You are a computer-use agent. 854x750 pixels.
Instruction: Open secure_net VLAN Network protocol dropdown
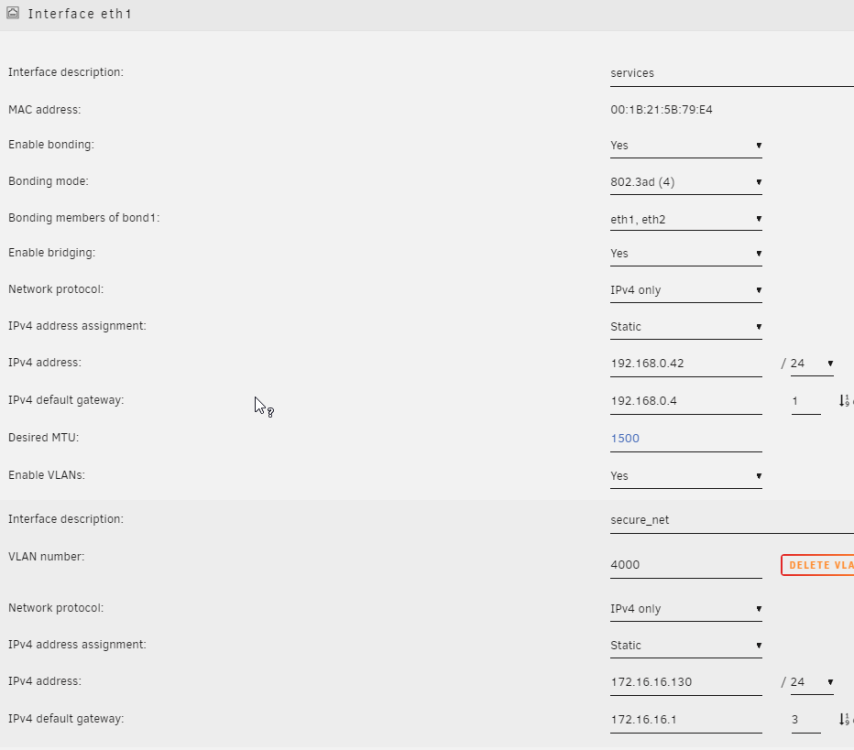tap(686, 609)
